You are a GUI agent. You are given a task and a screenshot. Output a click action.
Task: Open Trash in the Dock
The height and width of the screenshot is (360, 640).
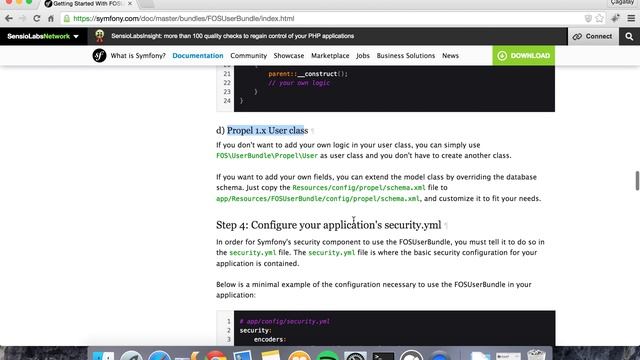click(536, 354)
